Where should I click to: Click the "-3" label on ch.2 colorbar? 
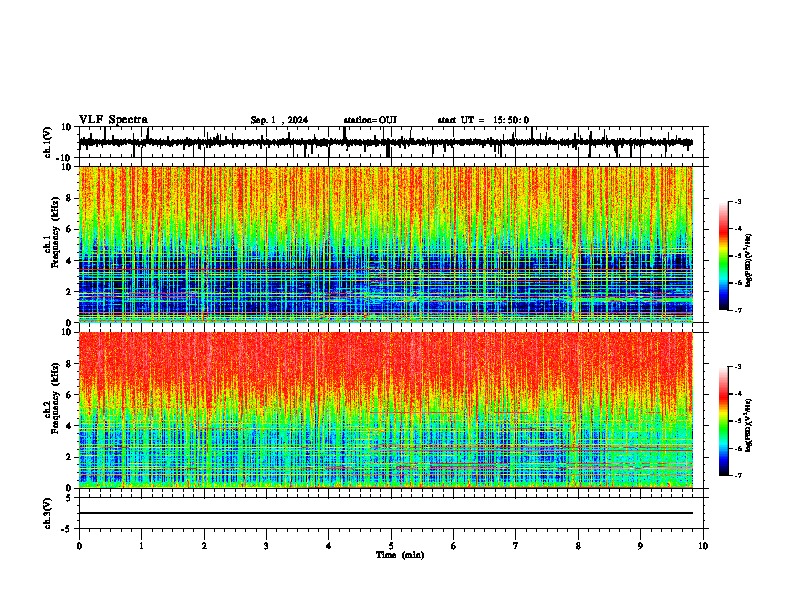(737, 367)
